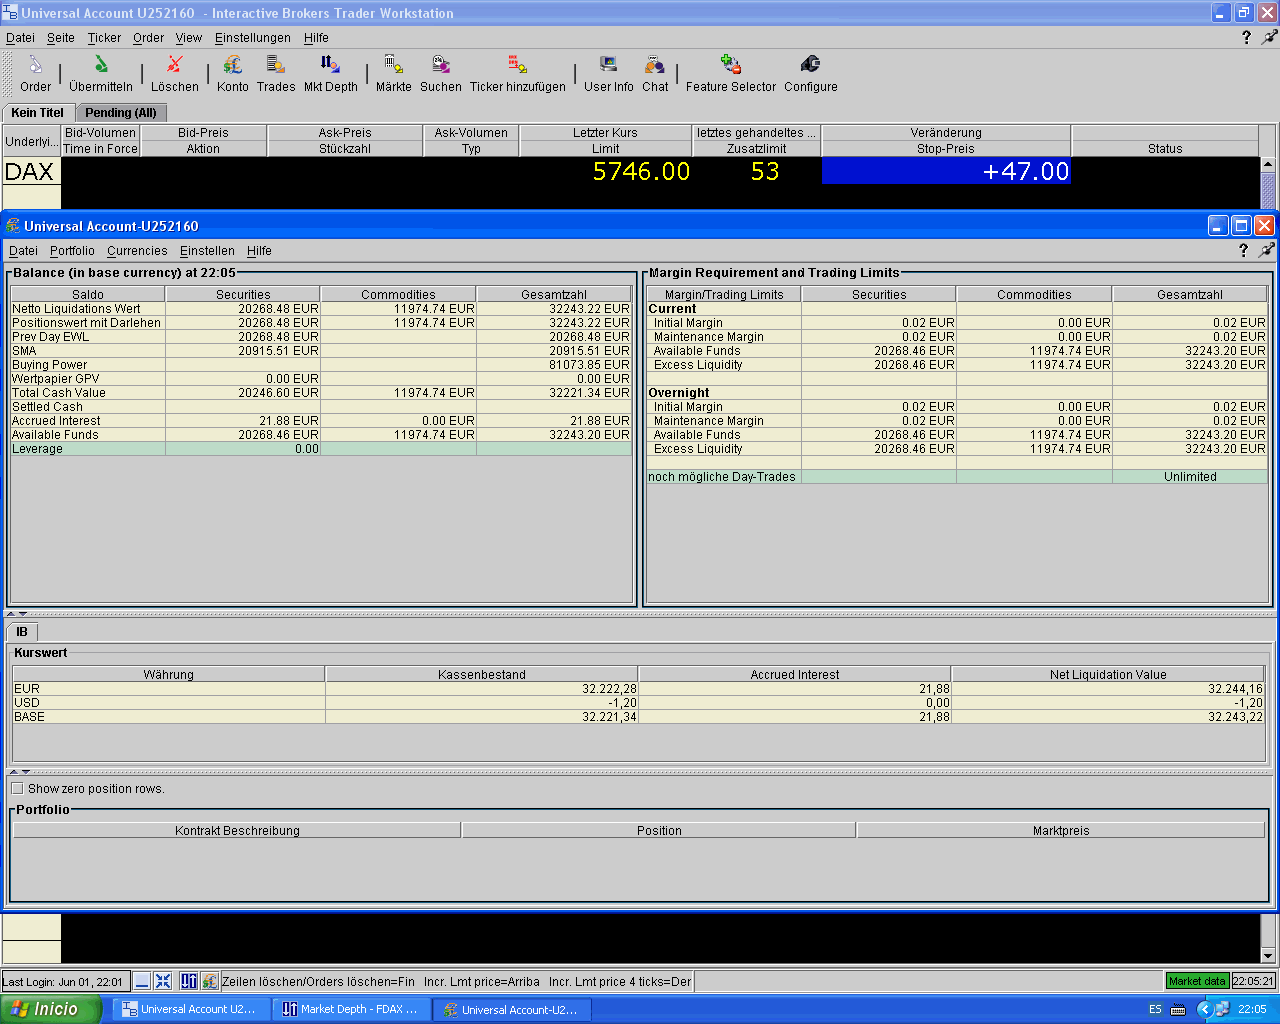Image resolution: width=1280 pixels, height=1024 pixels.
Task: Click the Net Liquidation Value column header
Action: click(1108, 674)
